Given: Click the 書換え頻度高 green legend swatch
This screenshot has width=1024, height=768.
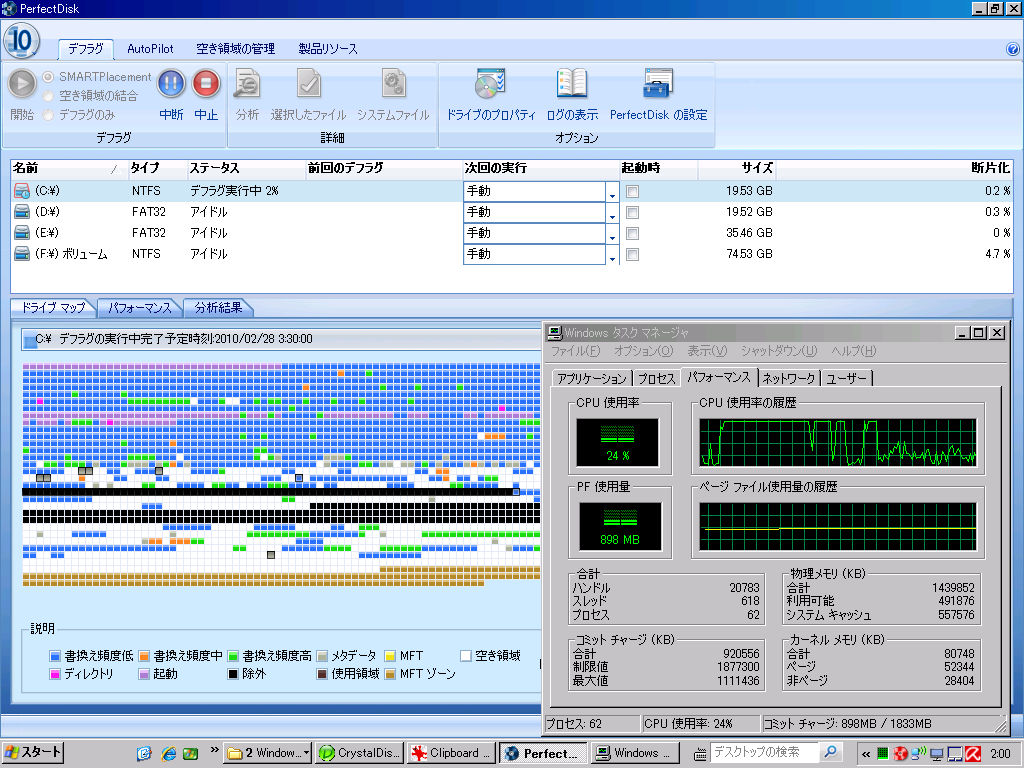Looking at the screenshot, I should click(233, 656).
